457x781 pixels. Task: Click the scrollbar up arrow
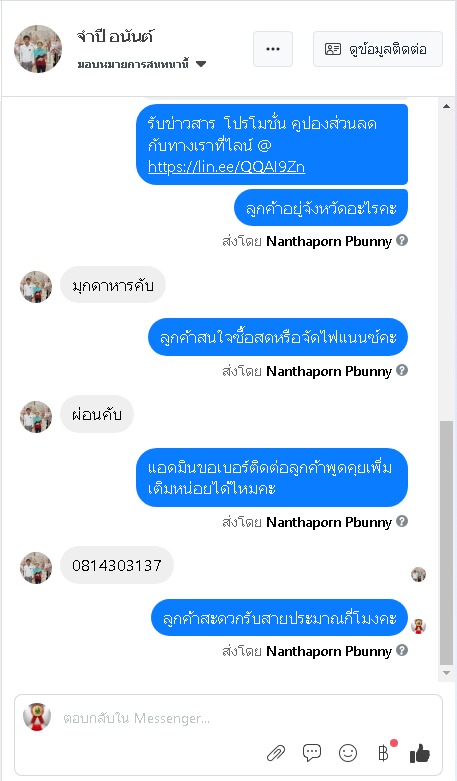point(447,106)
